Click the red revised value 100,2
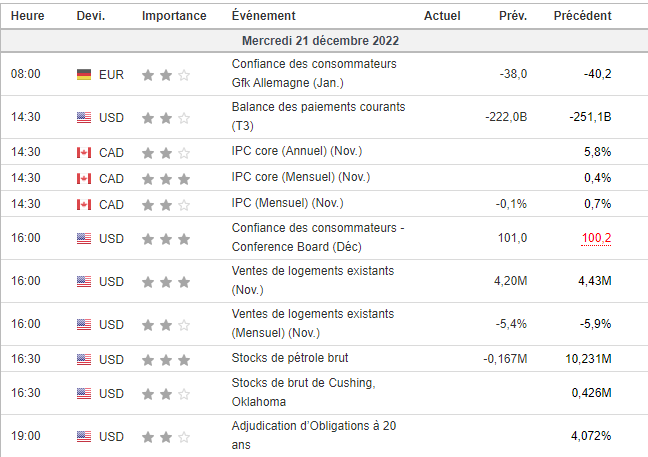Viewport: 648px width, 457px height. 596,238
